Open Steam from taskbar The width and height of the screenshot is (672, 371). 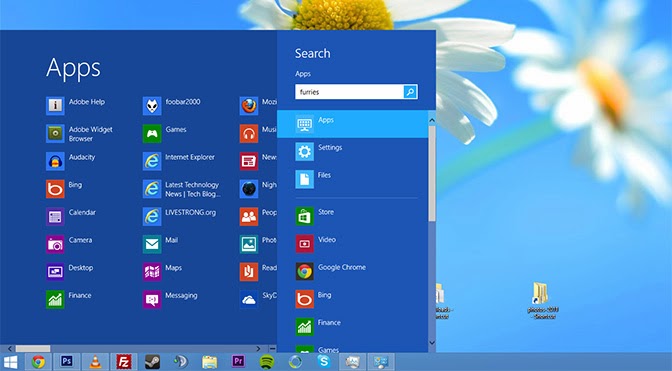click(152, 362)
